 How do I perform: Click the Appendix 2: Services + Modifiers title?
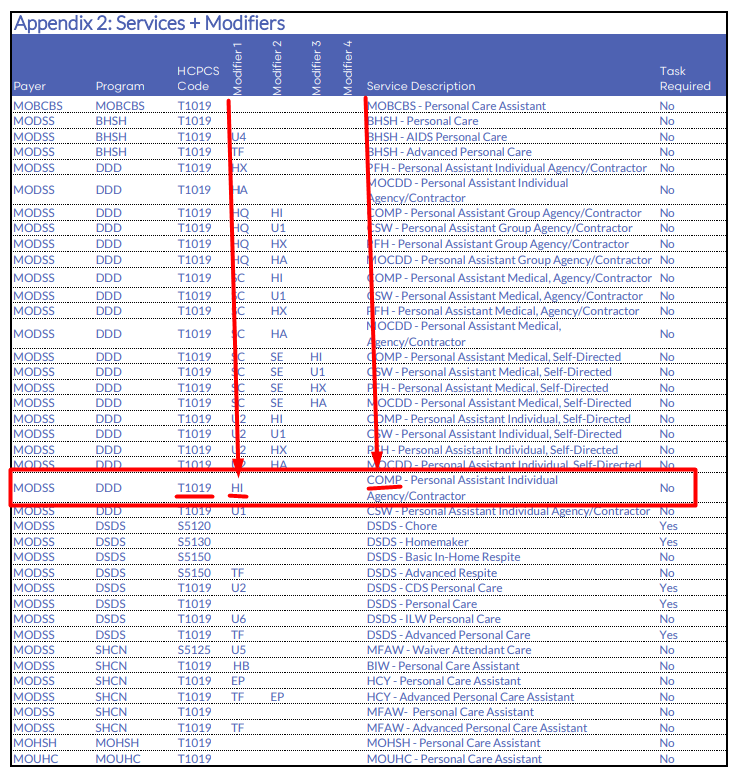pyautogui.click(x=149, y=23)
